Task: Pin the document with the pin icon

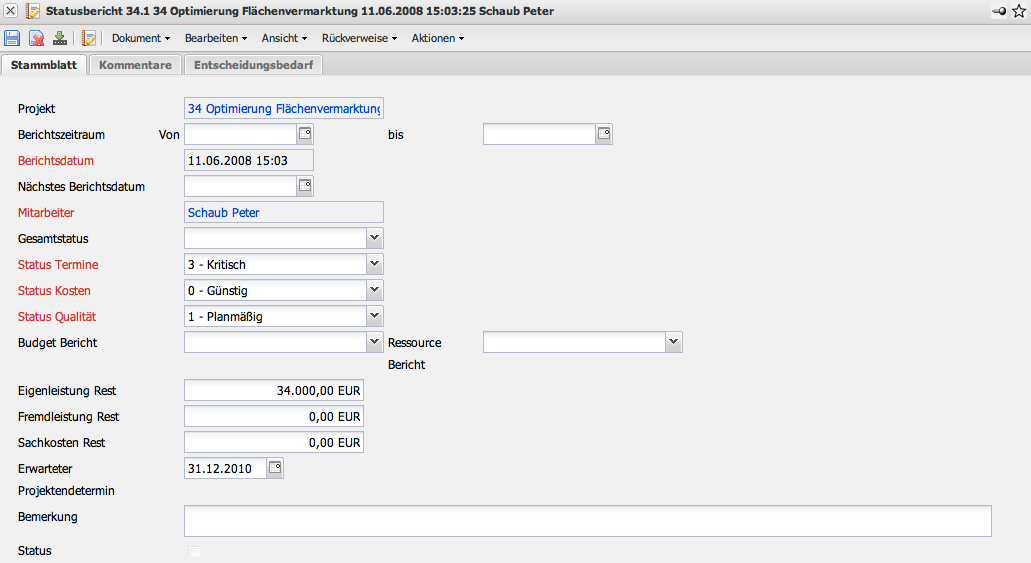Action: (999, 11)
